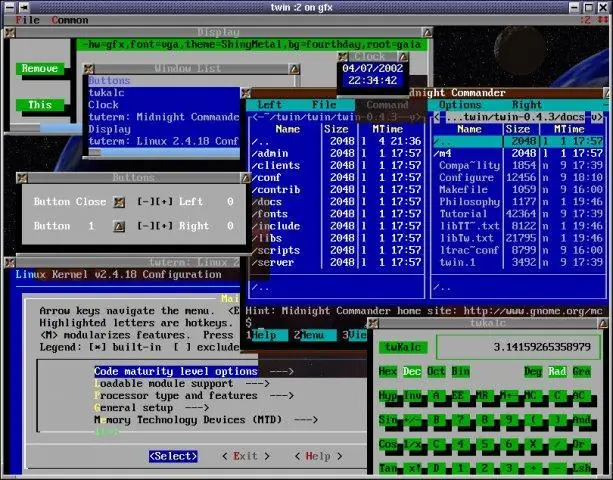The width and height of the screenshot is (613, 480).
Task: Select Hex number base in twkalc
Action: (387, 371)
